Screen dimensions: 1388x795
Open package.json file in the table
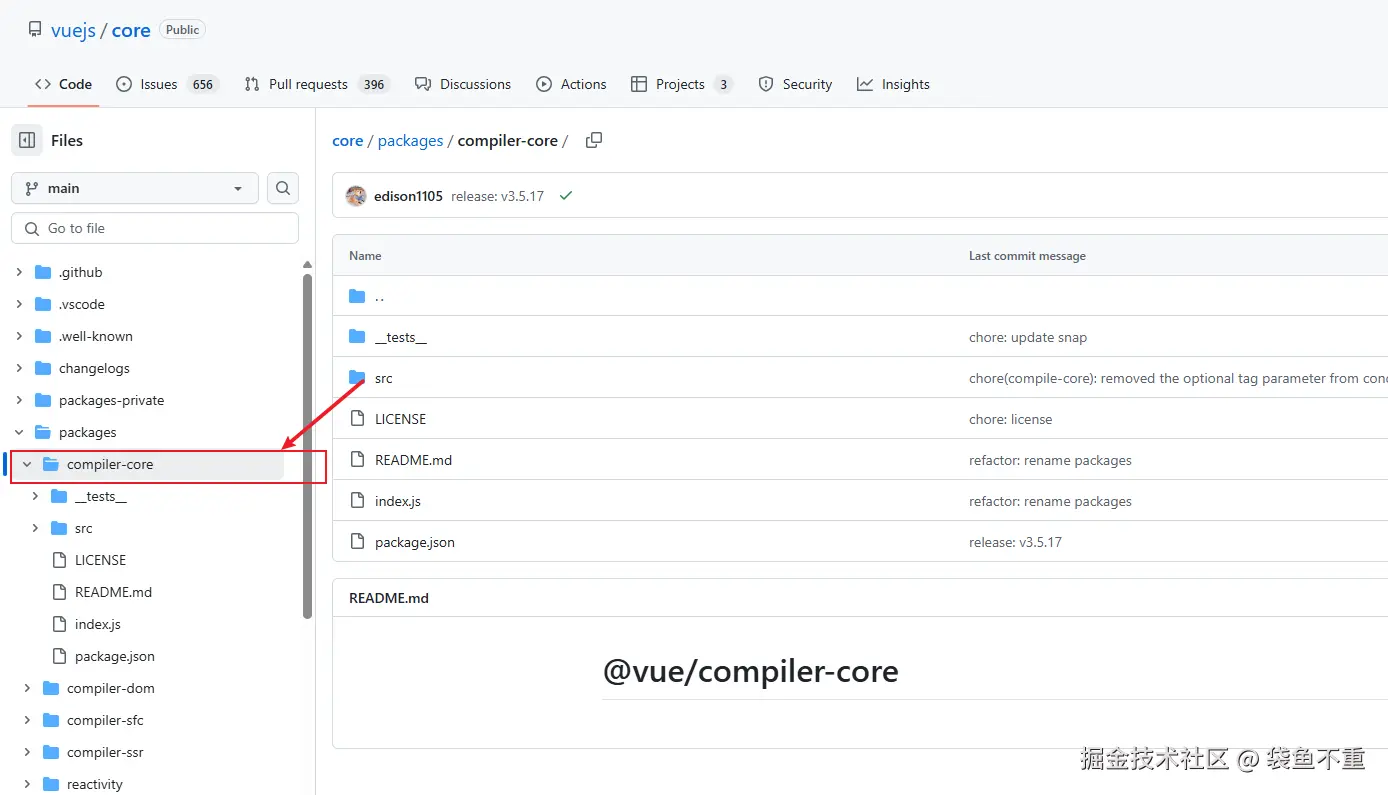click(415, 542)
